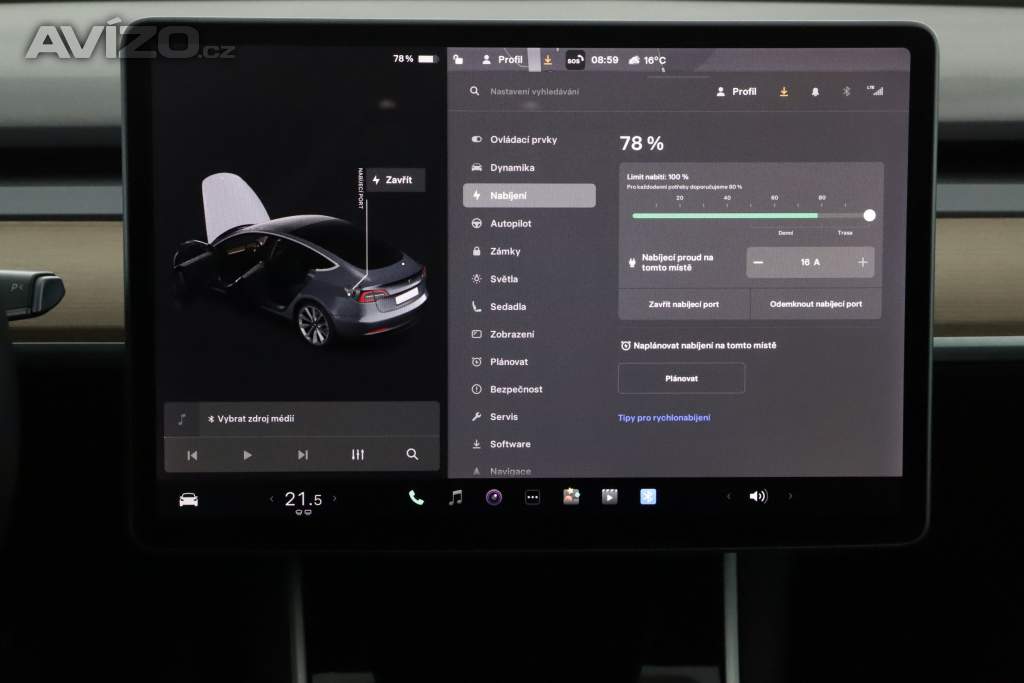The height and width of the screenshot is (683, 1024).
Task: Click the green charge level bar
Action: click(725, 215)
